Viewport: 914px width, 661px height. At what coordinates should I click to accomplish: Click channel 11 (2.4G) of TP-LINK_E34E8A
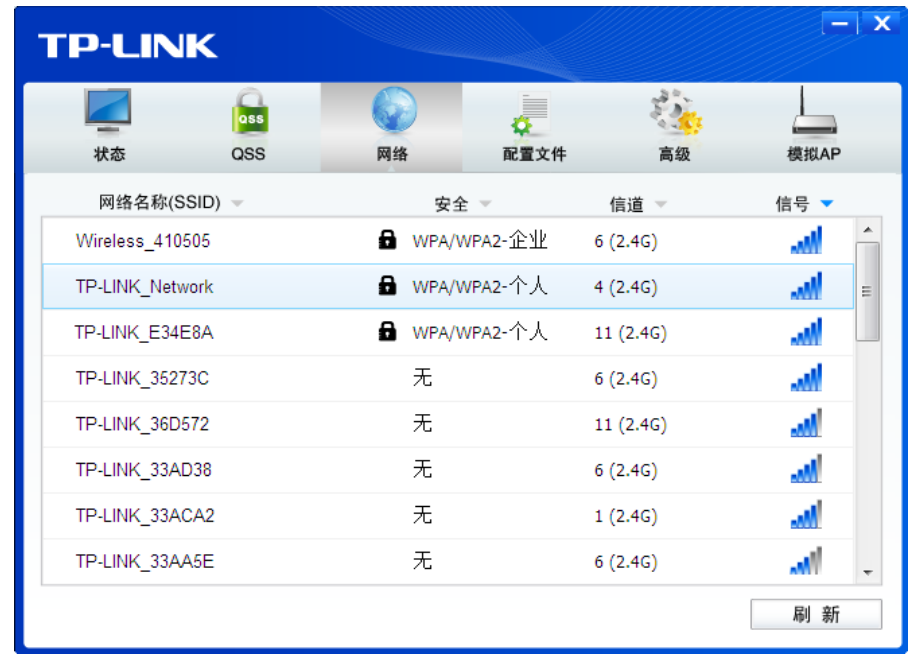[630, 333]
